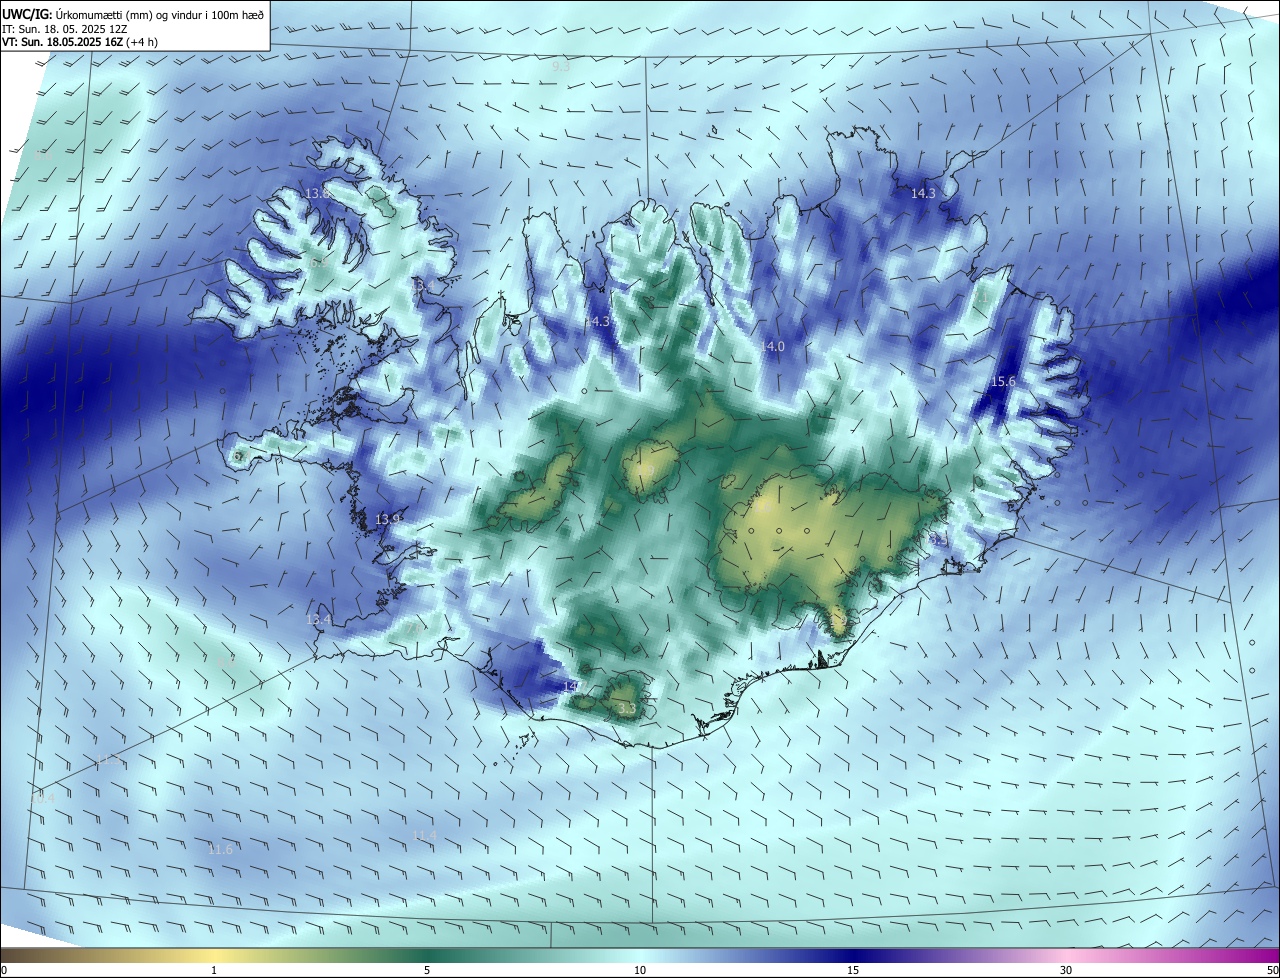
Task: Click the '50' tick label on the color scale
Action: point(1272,970)
